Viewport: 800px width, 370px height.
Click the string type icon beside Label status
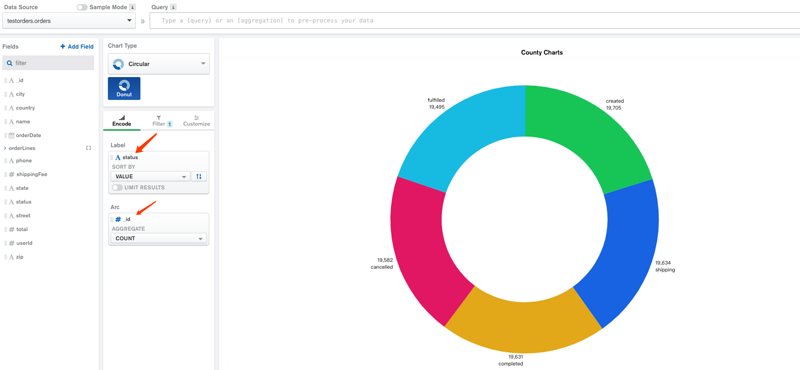[x=118, y=158]
